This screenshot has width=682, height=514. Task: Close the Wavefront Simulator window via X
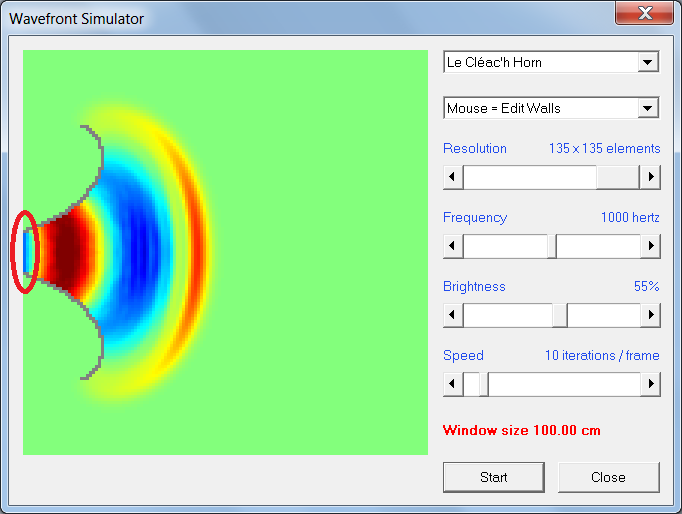point(645,13)
